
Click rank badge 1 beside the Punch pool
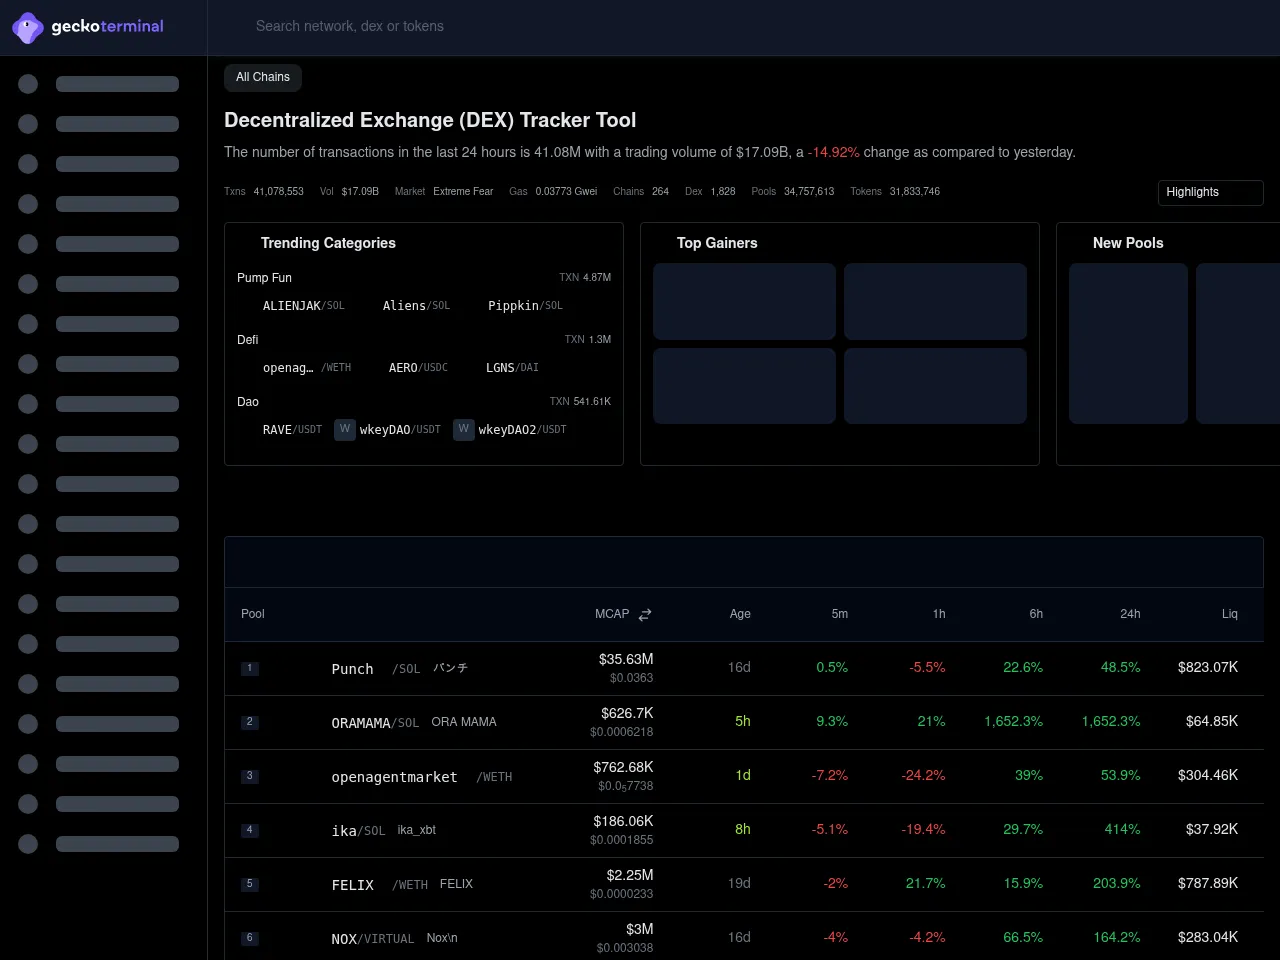click(250, 668)
